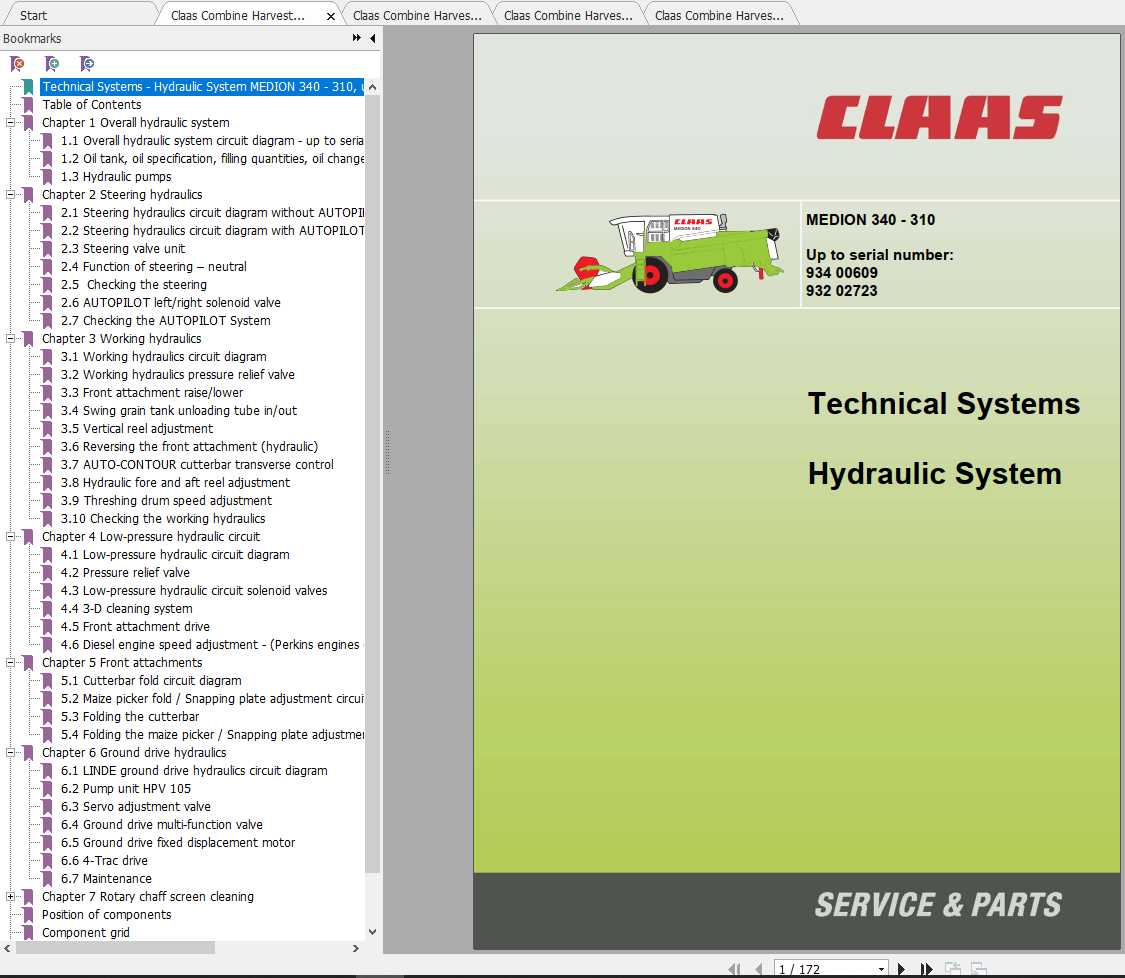Screen dimensions: 1125x978
Task: Click the next page arrow
Action: click(x=901, y=968)
